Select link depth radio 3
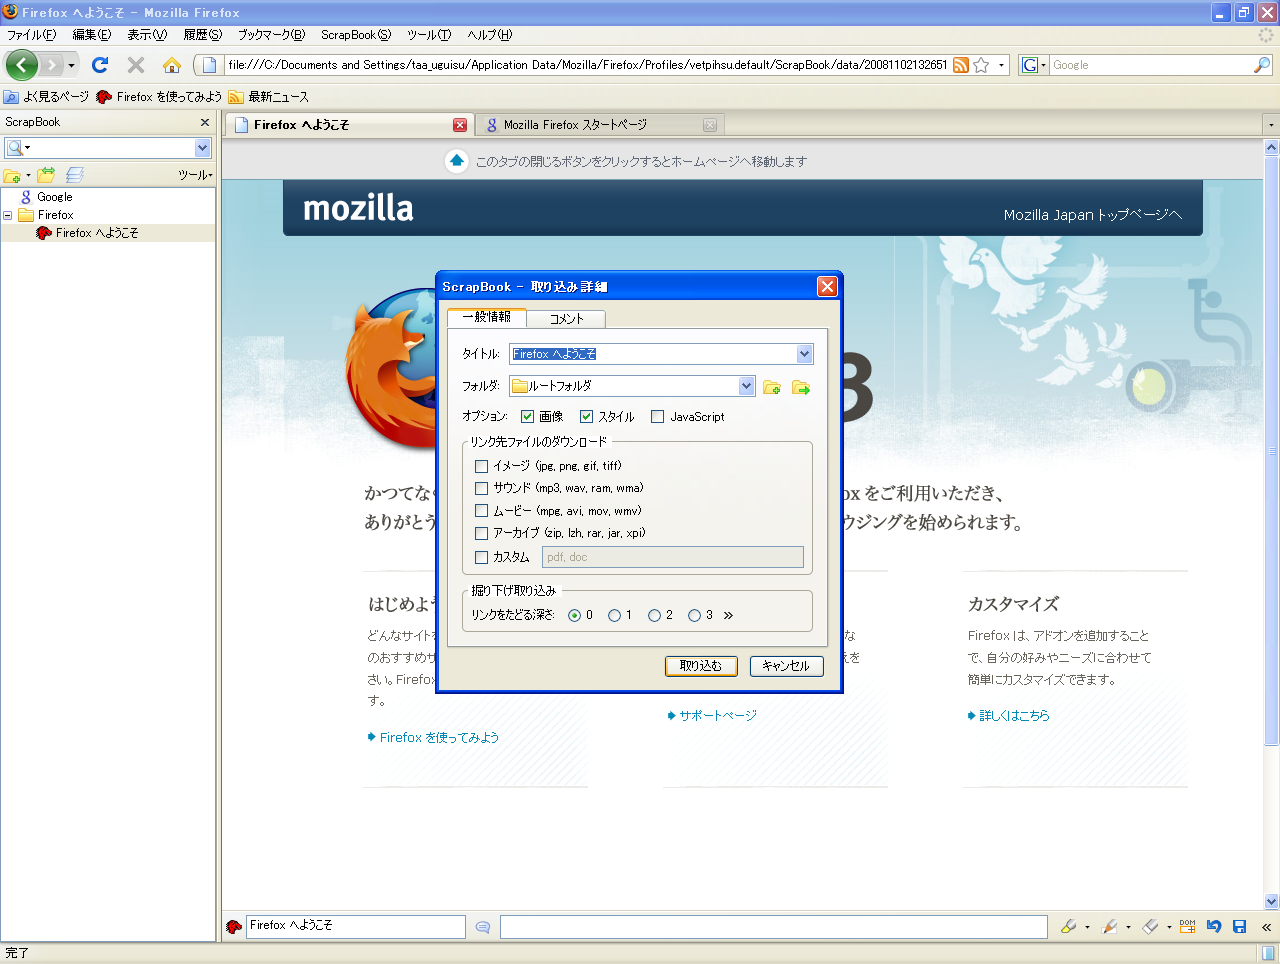1280x964 pixels. (694, 616)
